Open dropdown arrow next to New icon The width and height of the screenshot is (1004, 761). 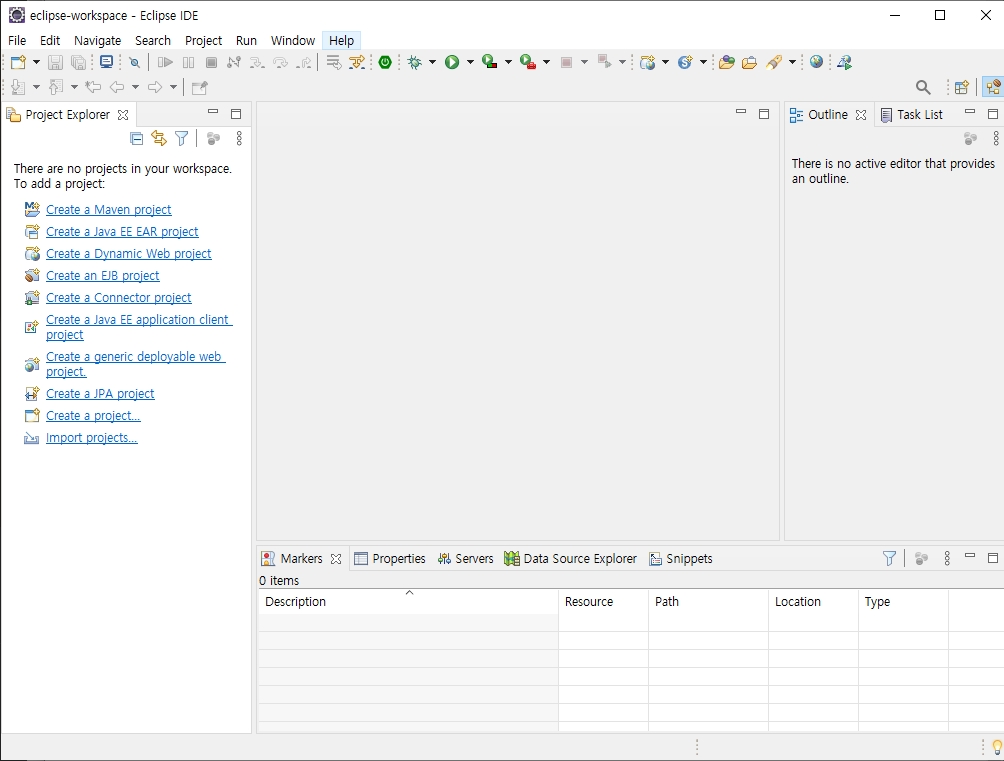pyautogui.click(x=36, y=62)
